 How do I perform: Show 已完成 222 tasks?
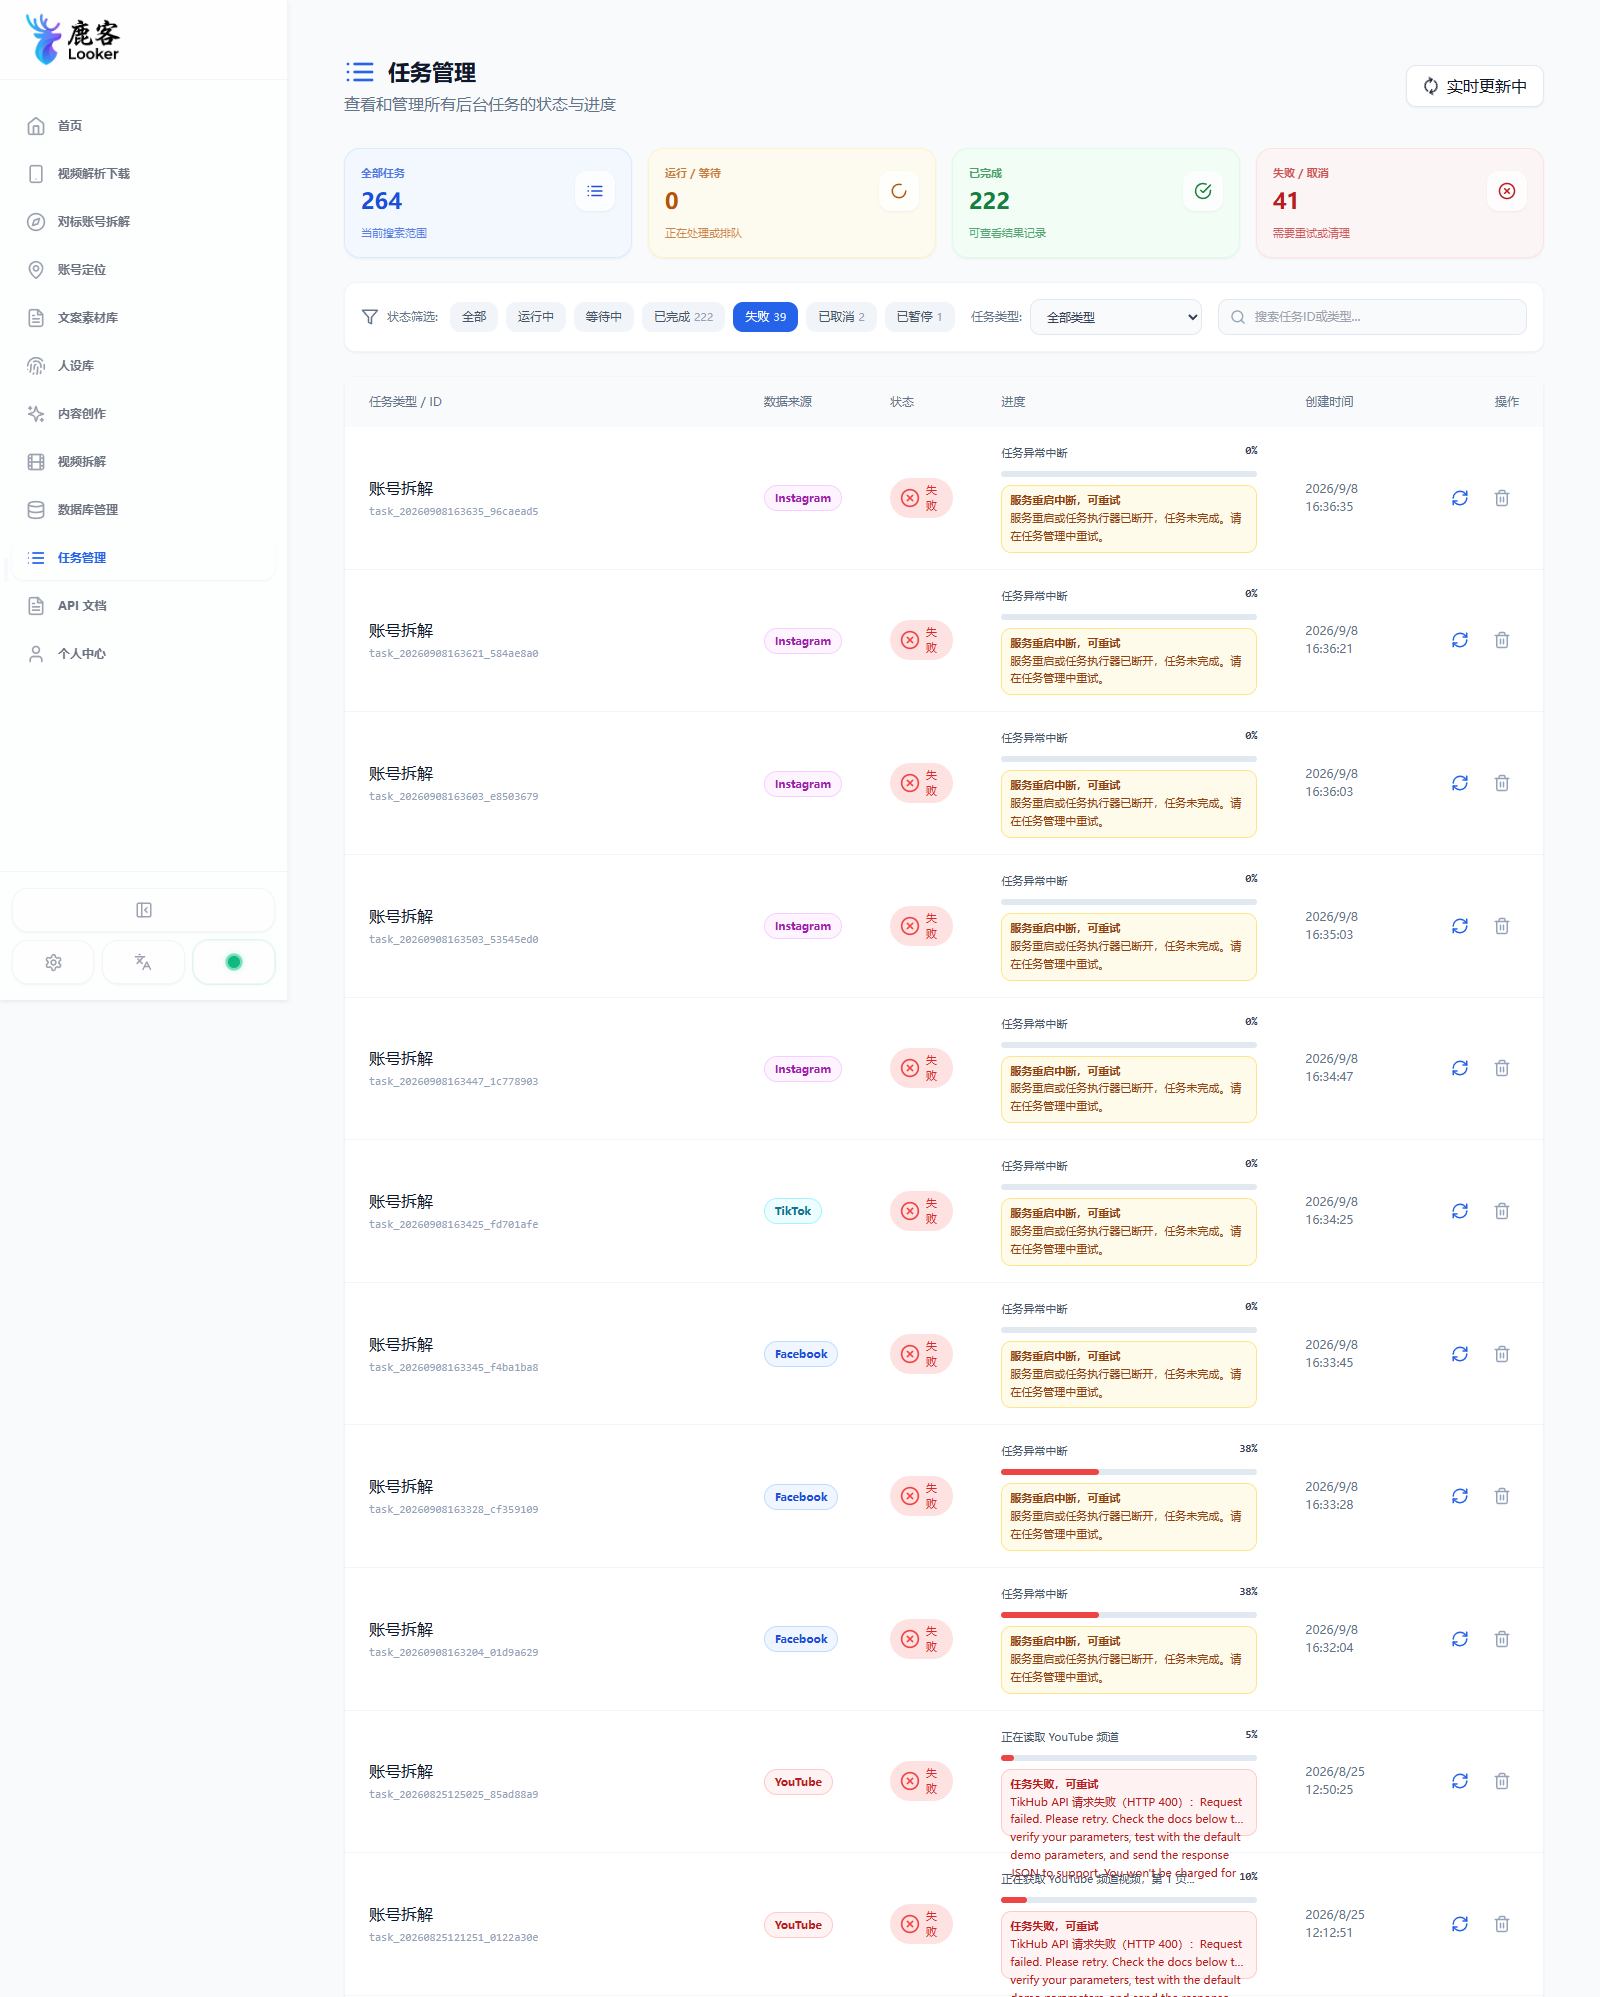[684, 317]
